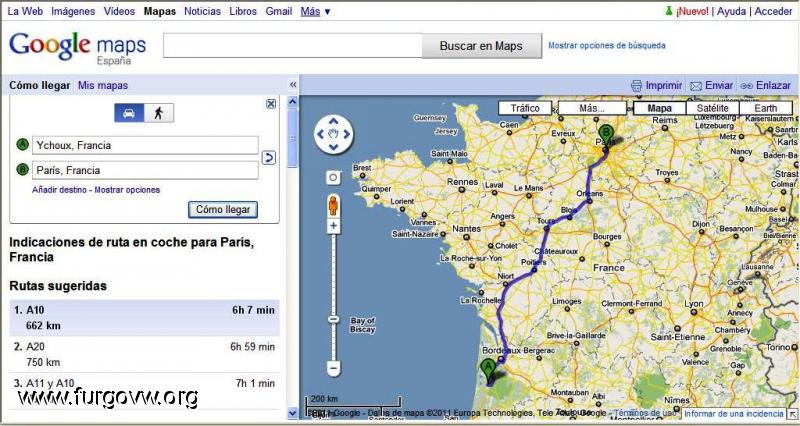Click the green marker B beside París field
Screen dimensions: 800x426
[22, 169]
